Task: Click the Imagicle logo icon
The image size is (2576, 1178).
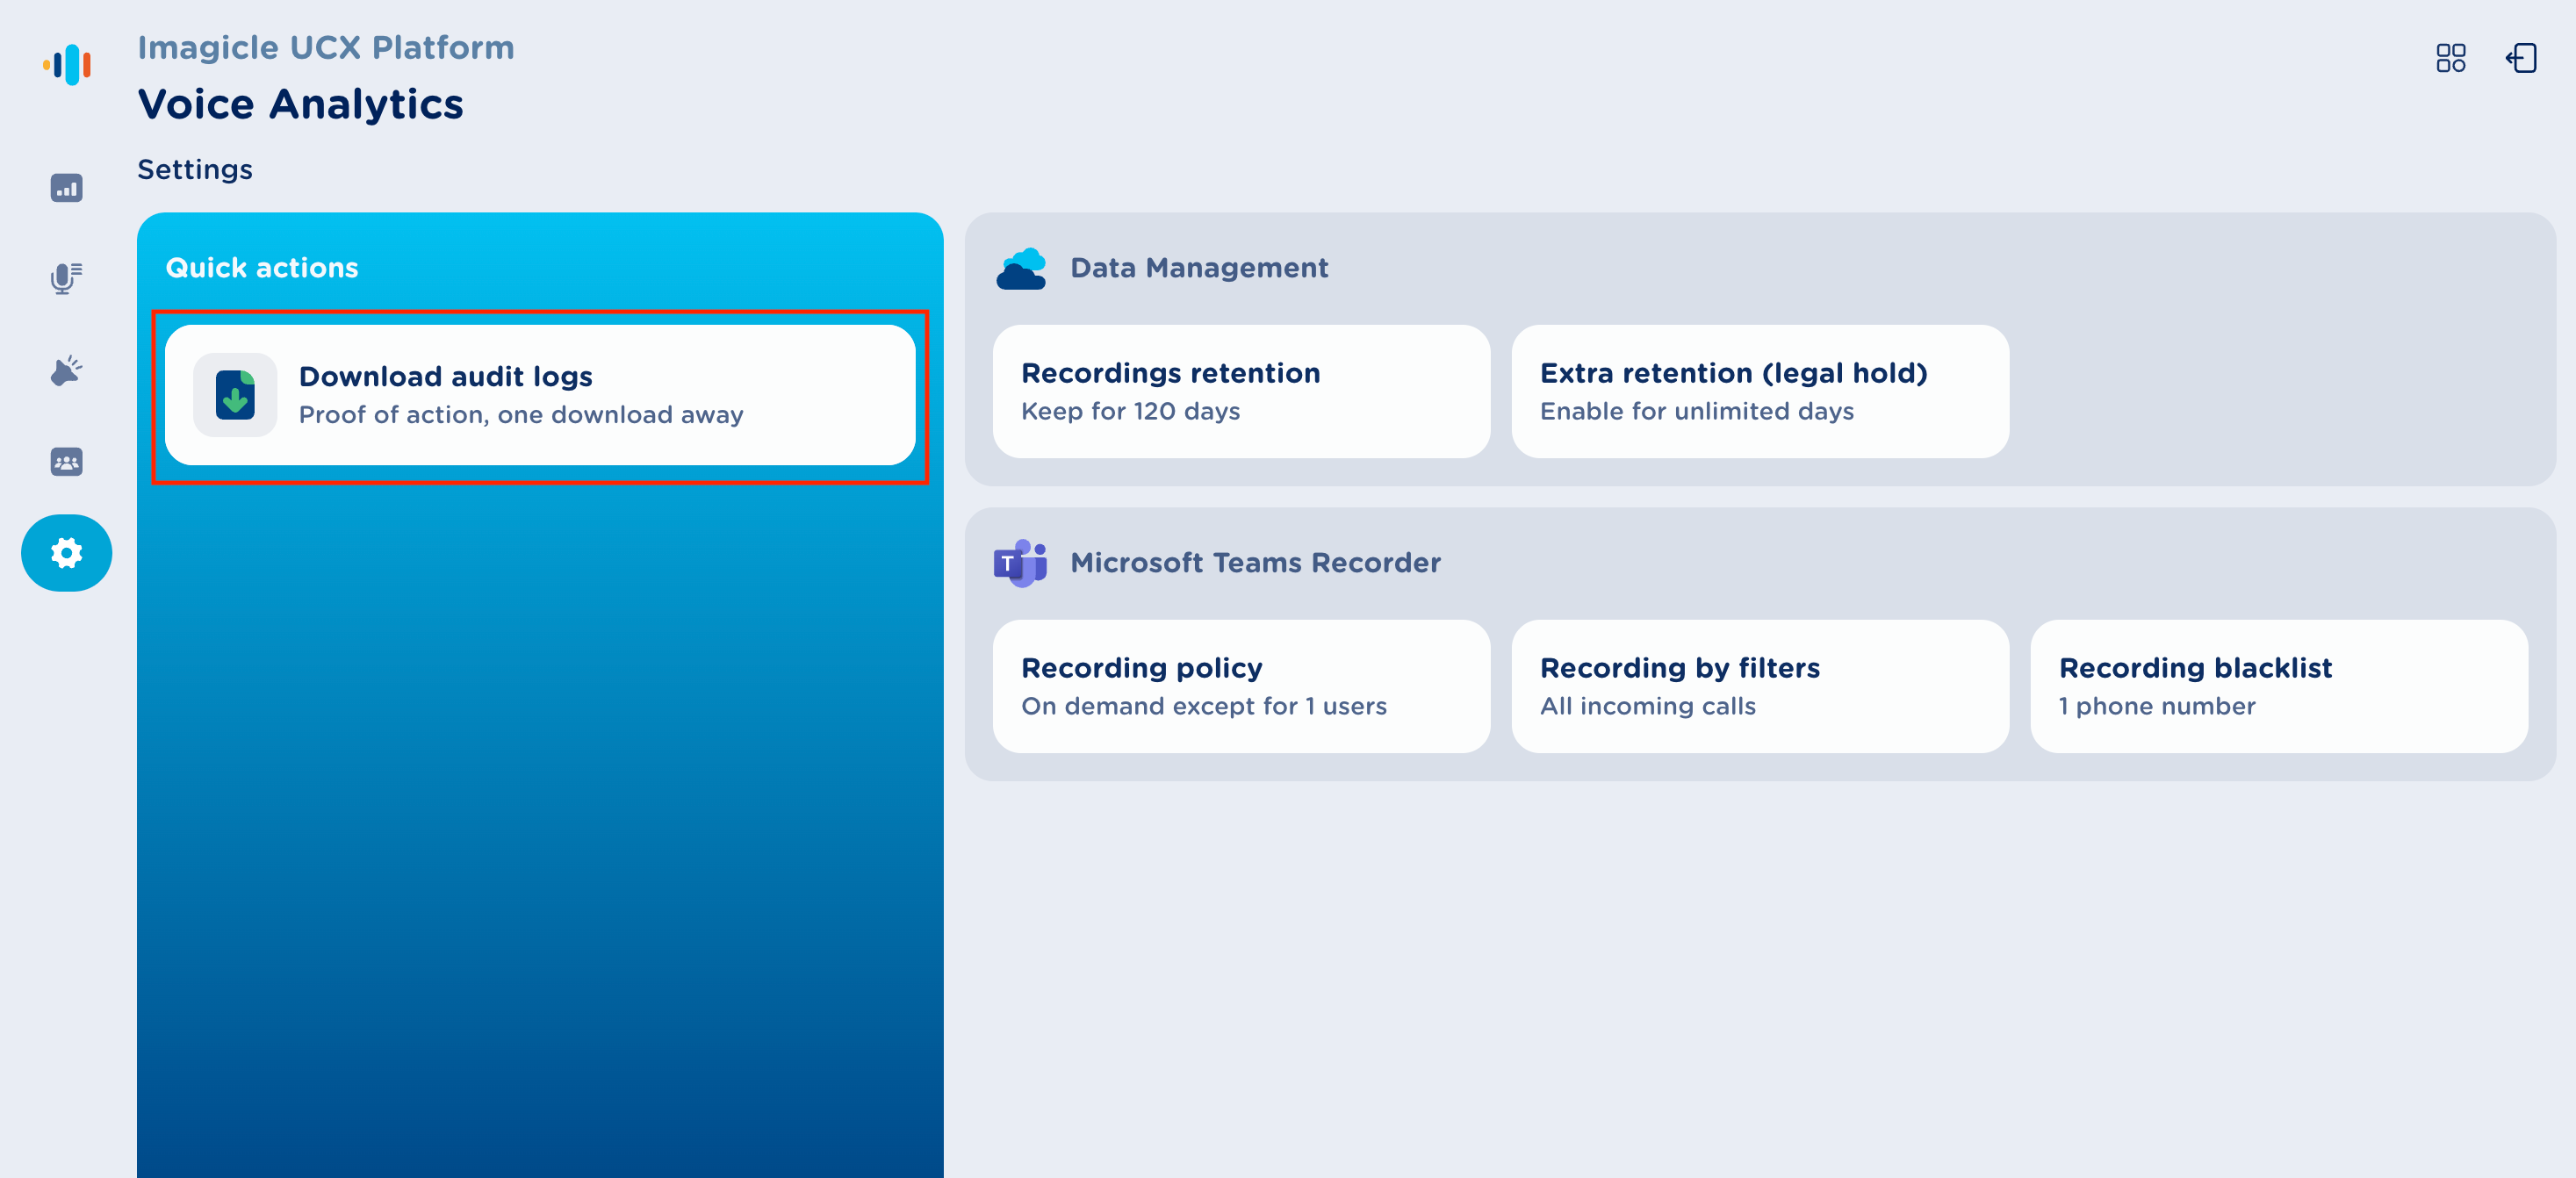Action: pos(67,65)
